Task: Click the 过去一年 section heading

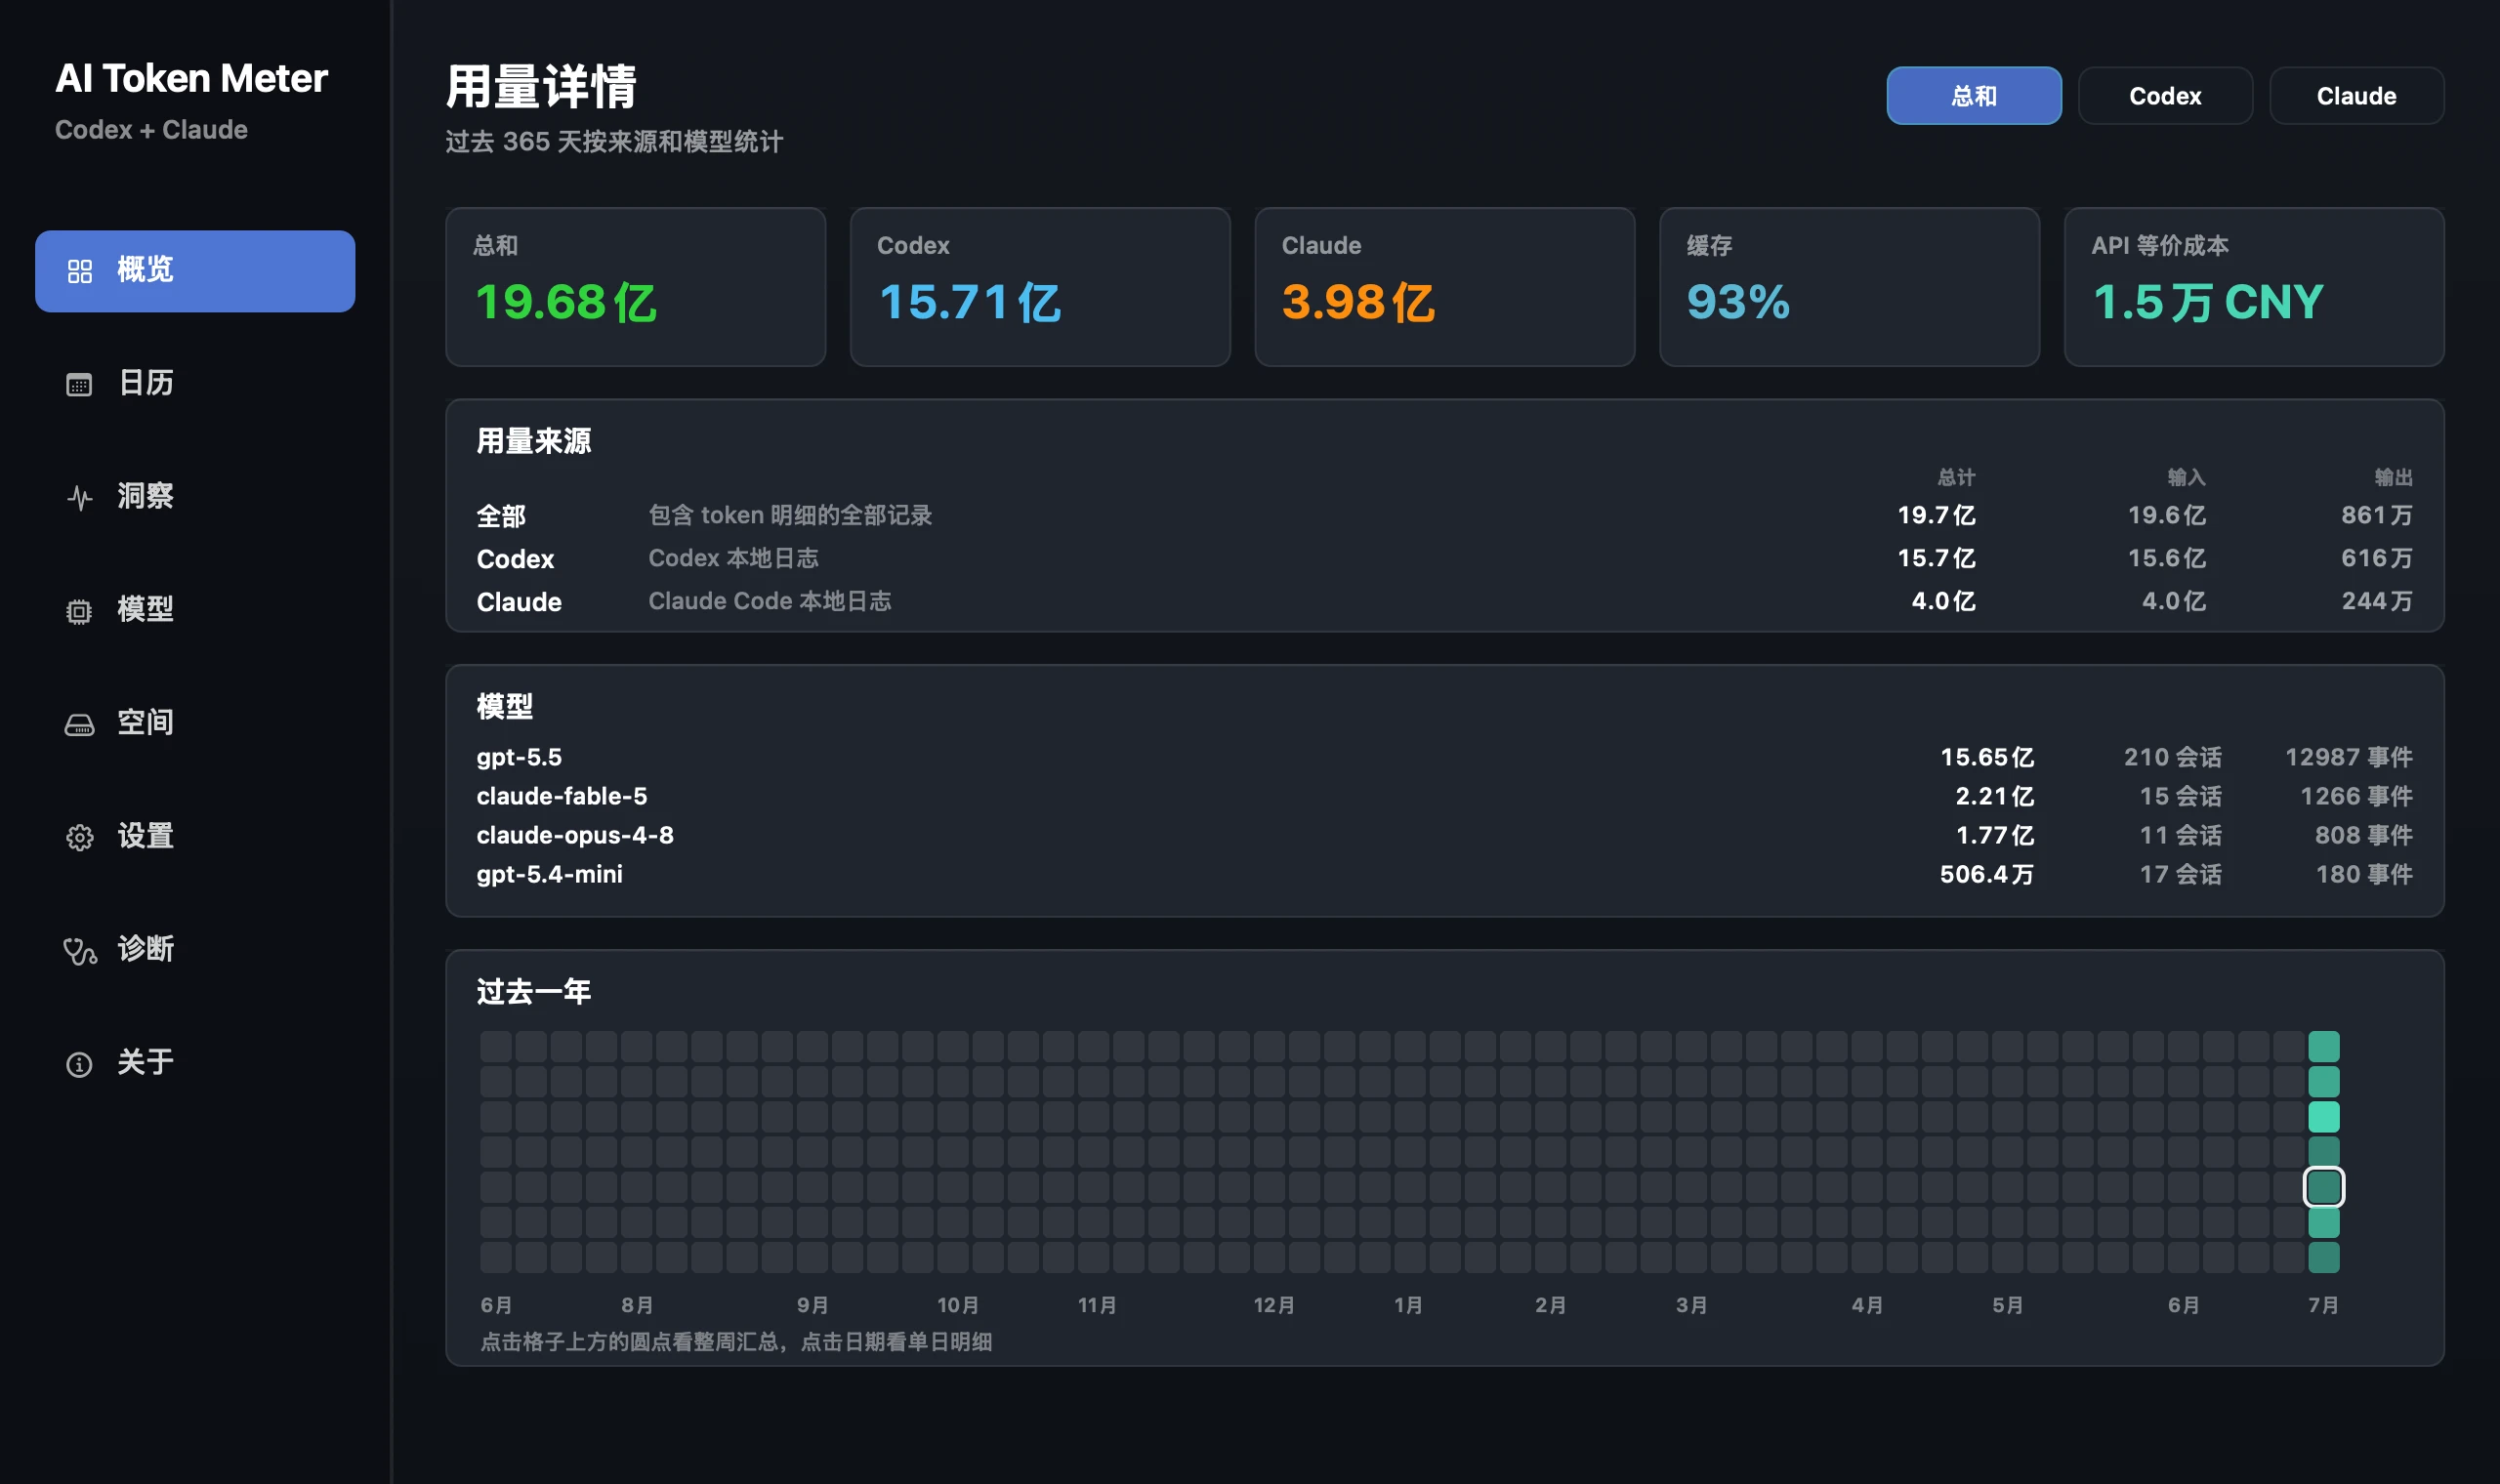Action: (534, 992)
